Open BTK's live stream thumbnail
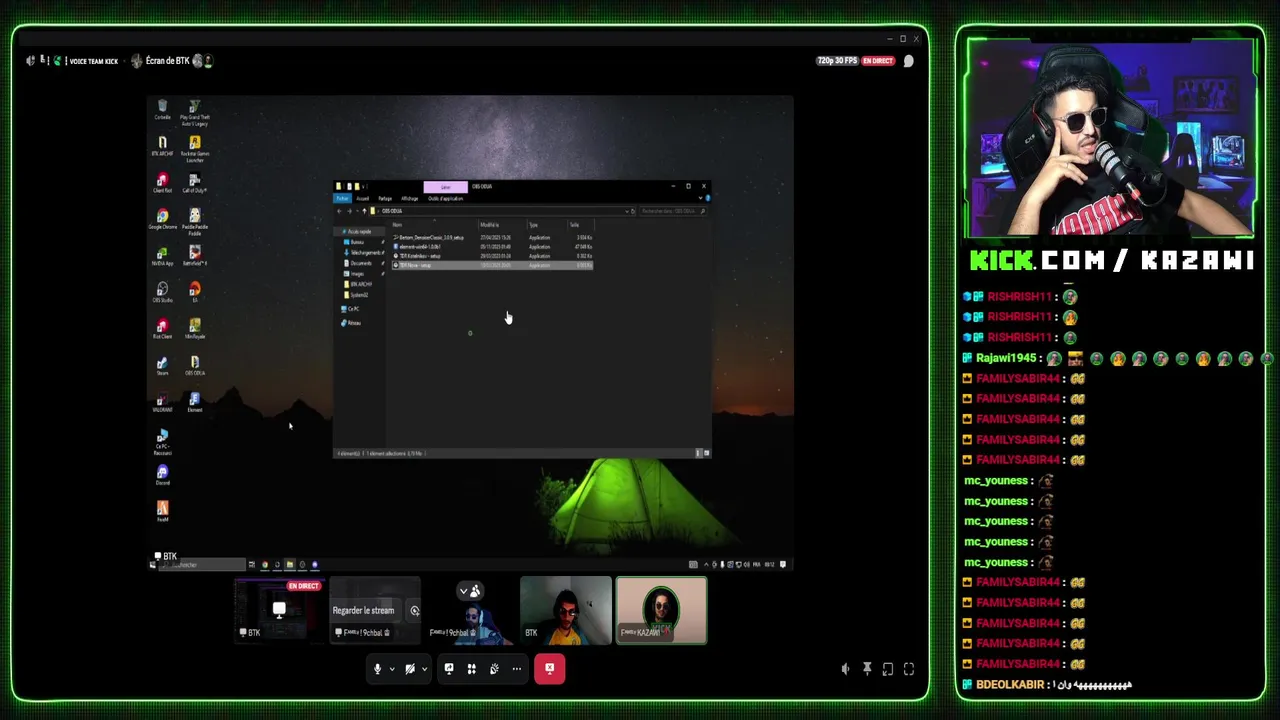 coord(279,610)
